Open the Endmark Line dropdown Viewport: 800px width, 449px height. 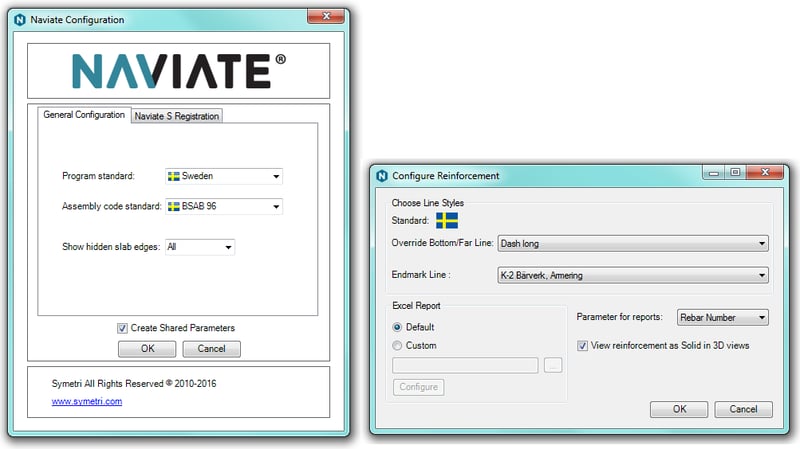pyautogui.click(x=633, y=276)
